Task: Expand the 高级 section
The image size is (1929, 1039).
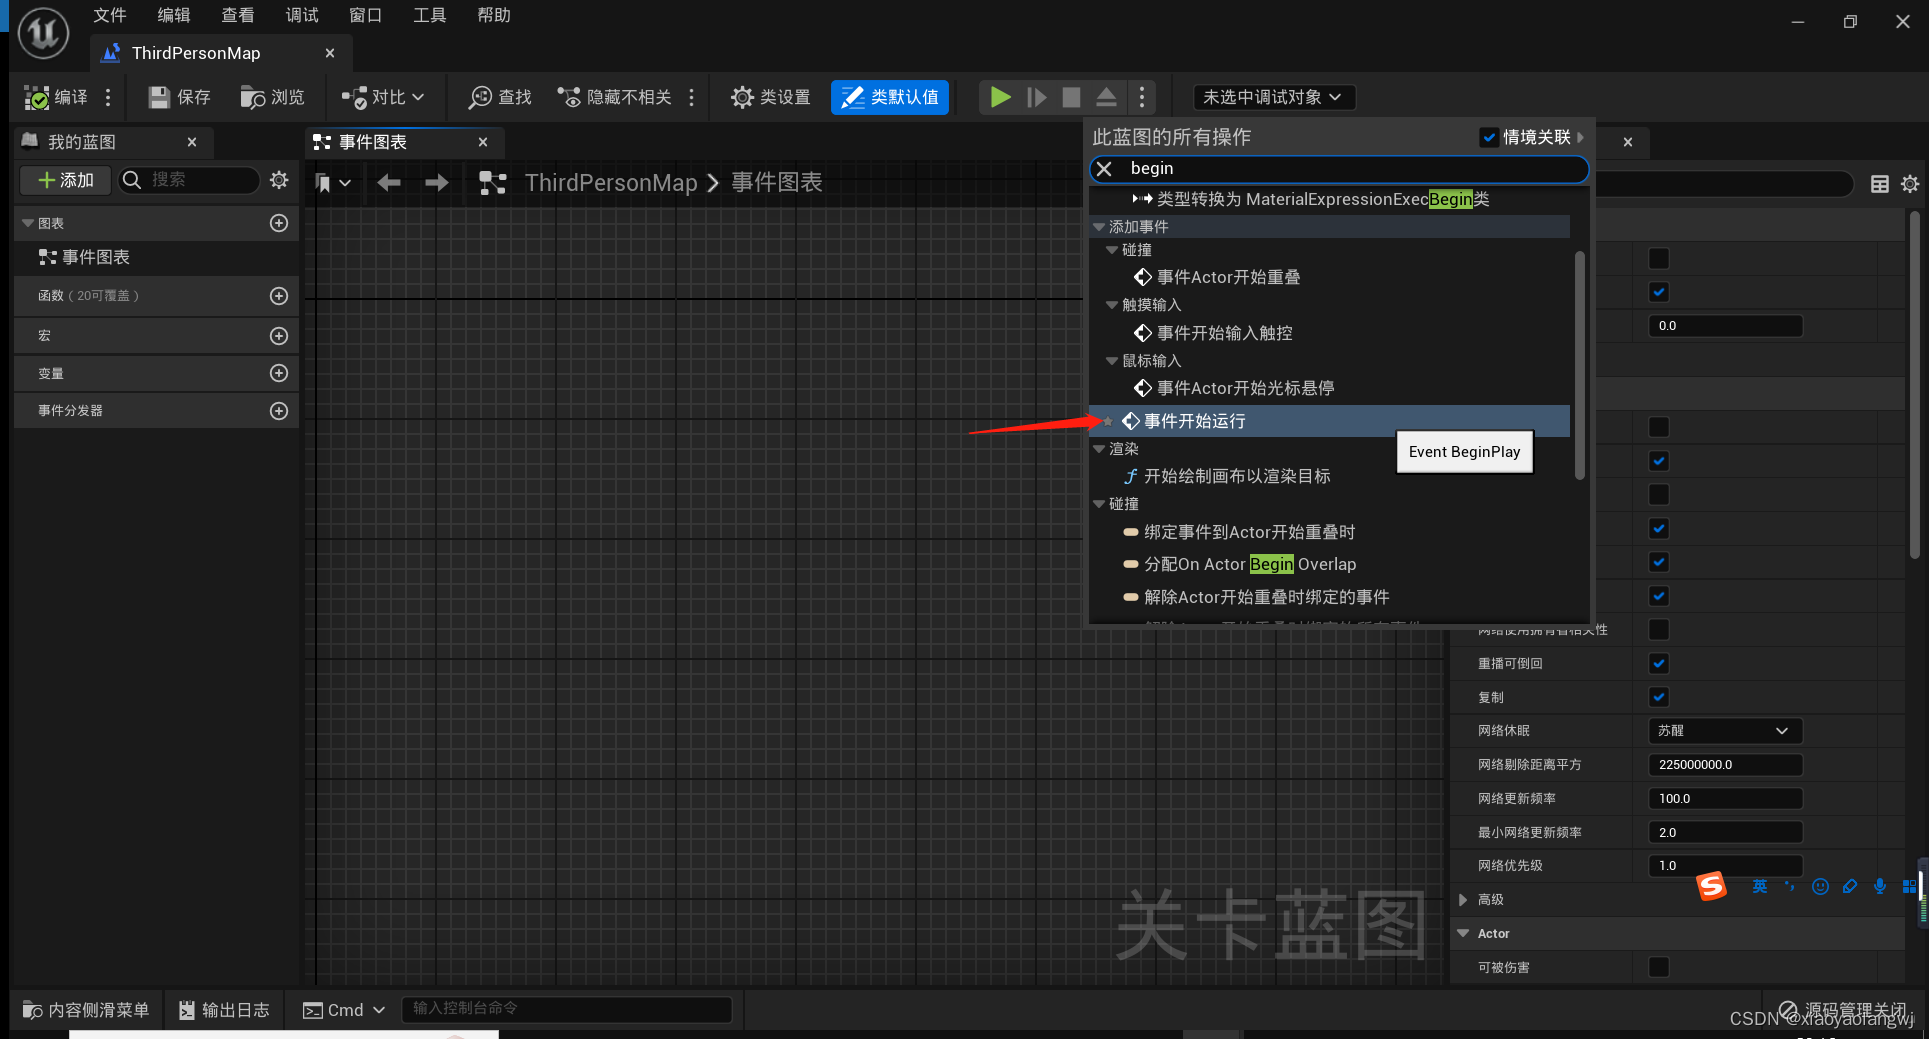Action: click(1463, 900)
